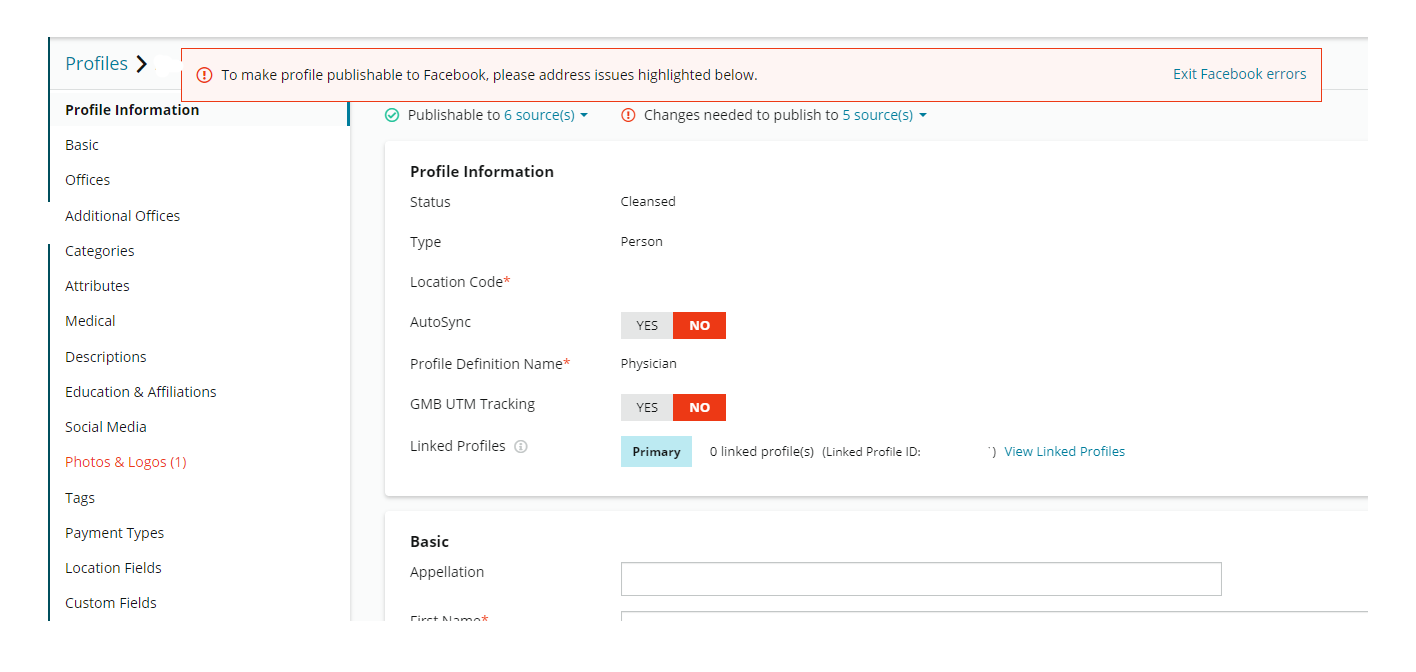1416x672 pixels.
Task: Set GMB UTM Tracking to NO
Action: coord(699,408)
